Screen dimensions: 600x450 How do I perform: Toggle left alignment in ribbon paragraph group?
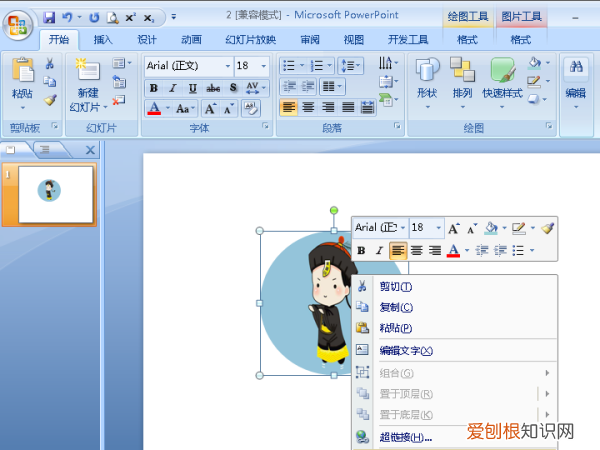[x=288, y=107]
